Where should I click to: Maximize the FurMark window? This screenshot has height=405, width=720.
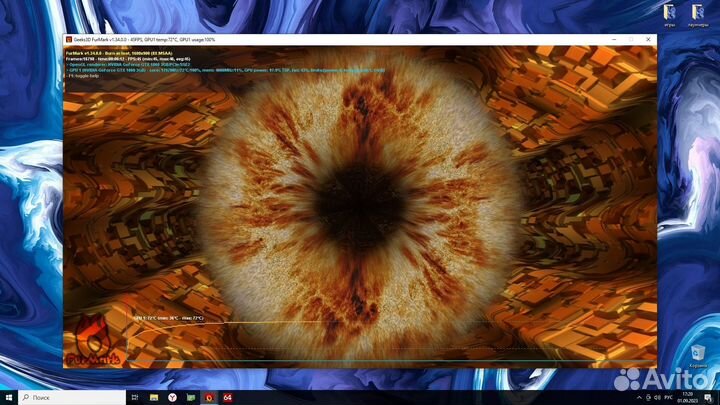631,39
